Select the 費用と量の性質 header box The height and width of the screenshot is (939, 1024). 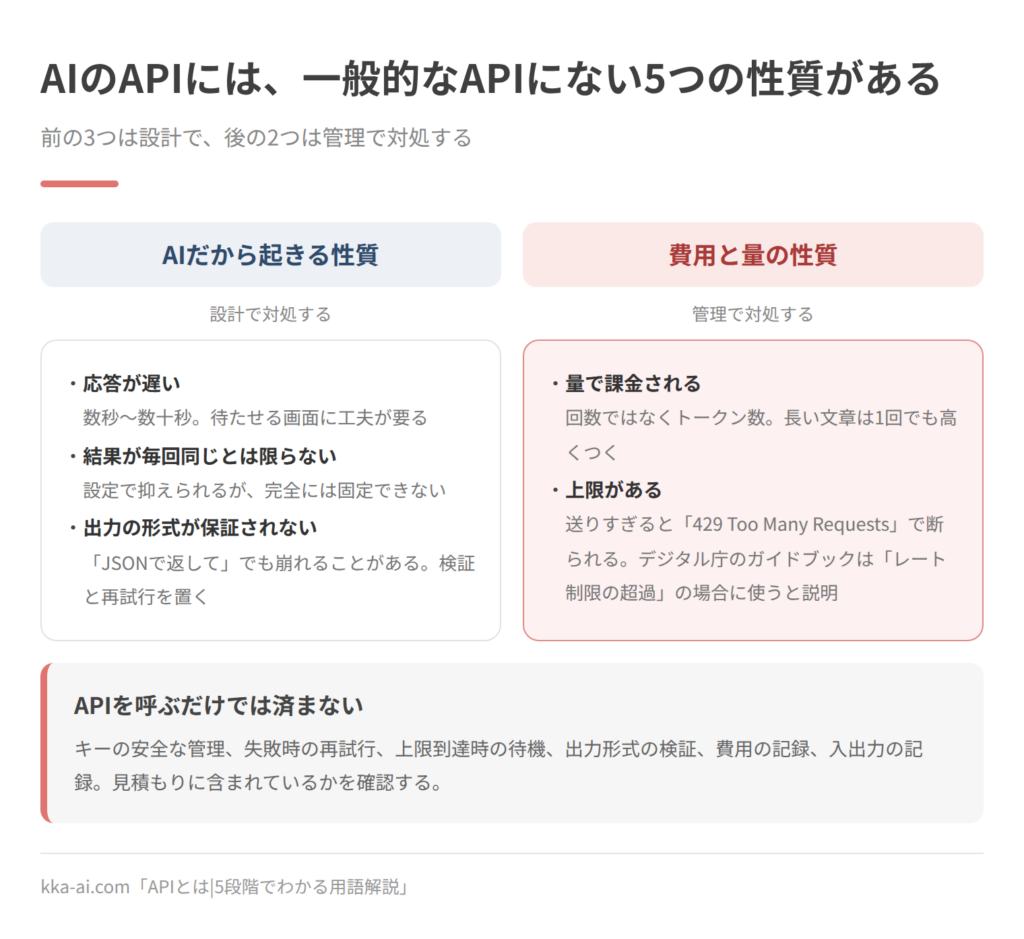(753, 255)
